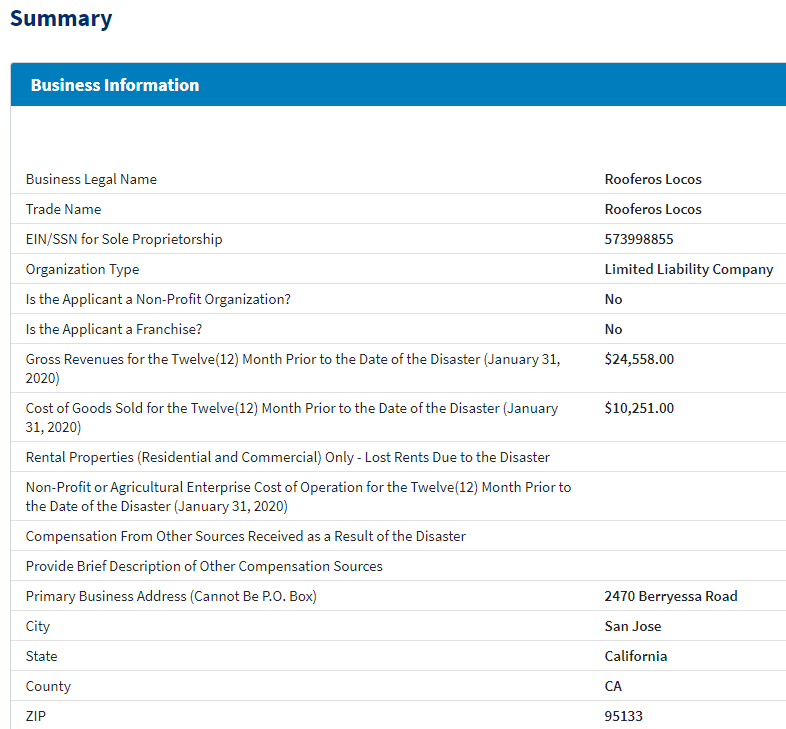Click the Summary page heading

[x=61, y=19]
